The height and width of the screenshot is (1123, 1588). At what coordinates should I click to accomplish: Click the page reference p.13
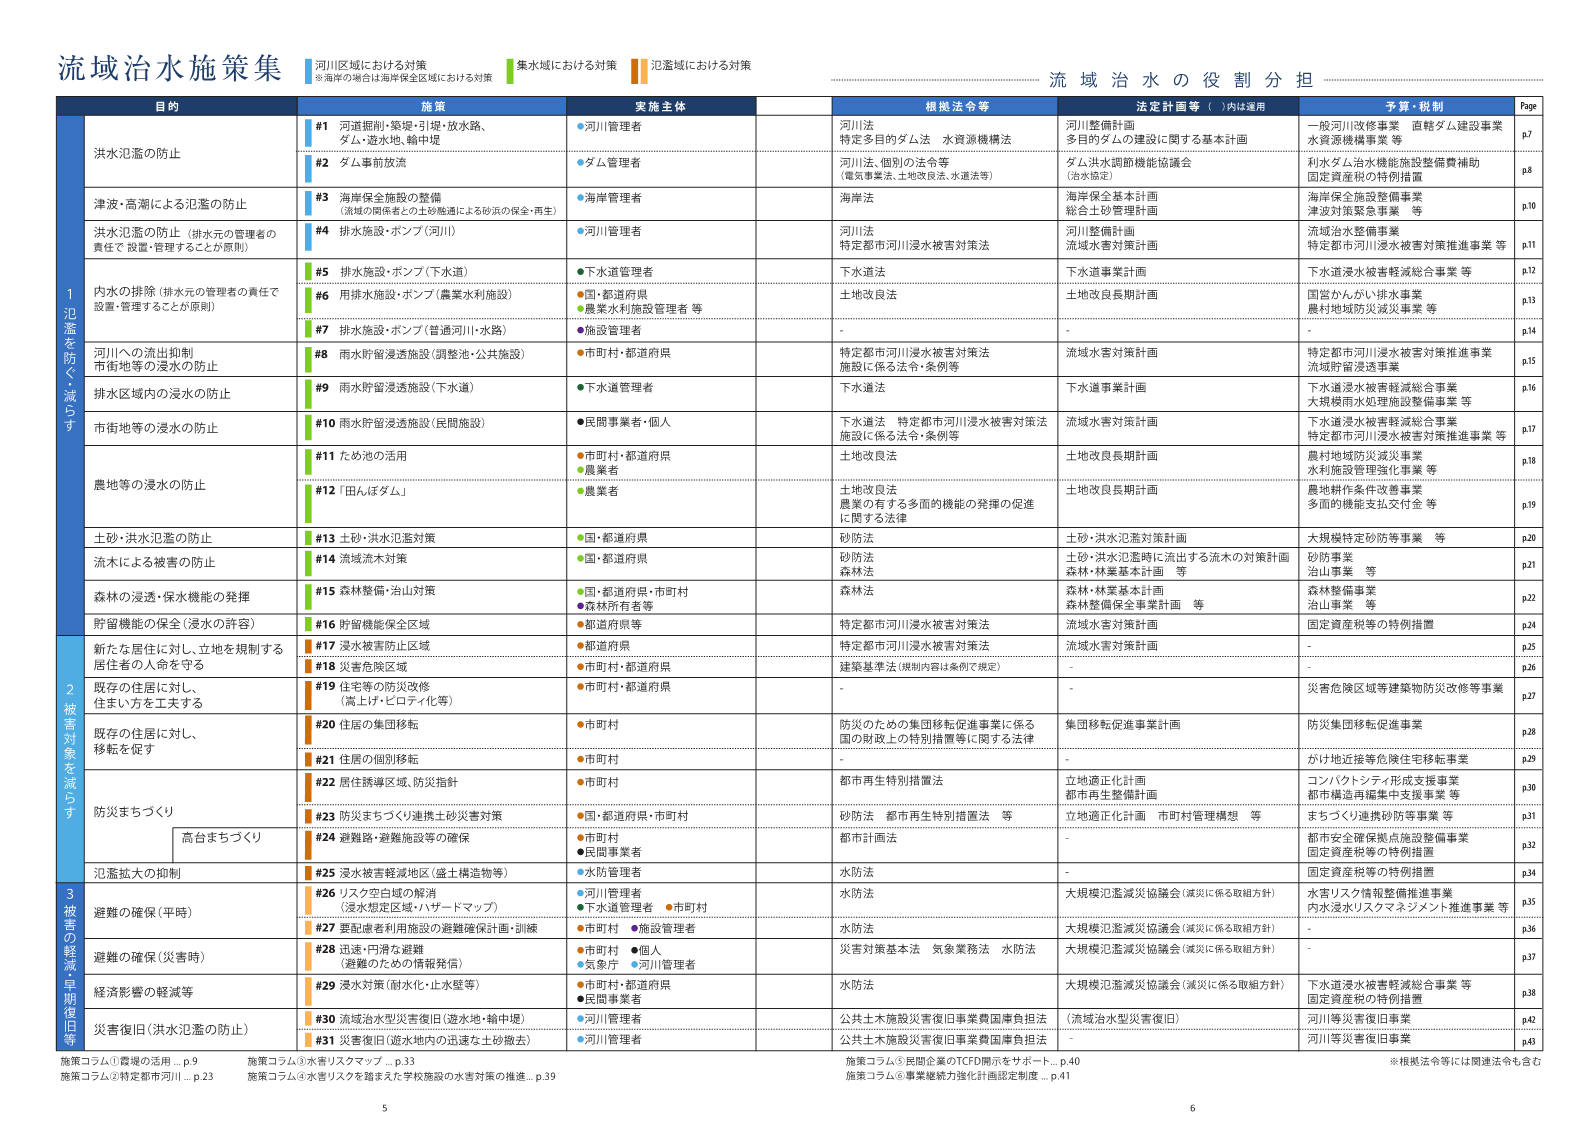coord(1529,300)
